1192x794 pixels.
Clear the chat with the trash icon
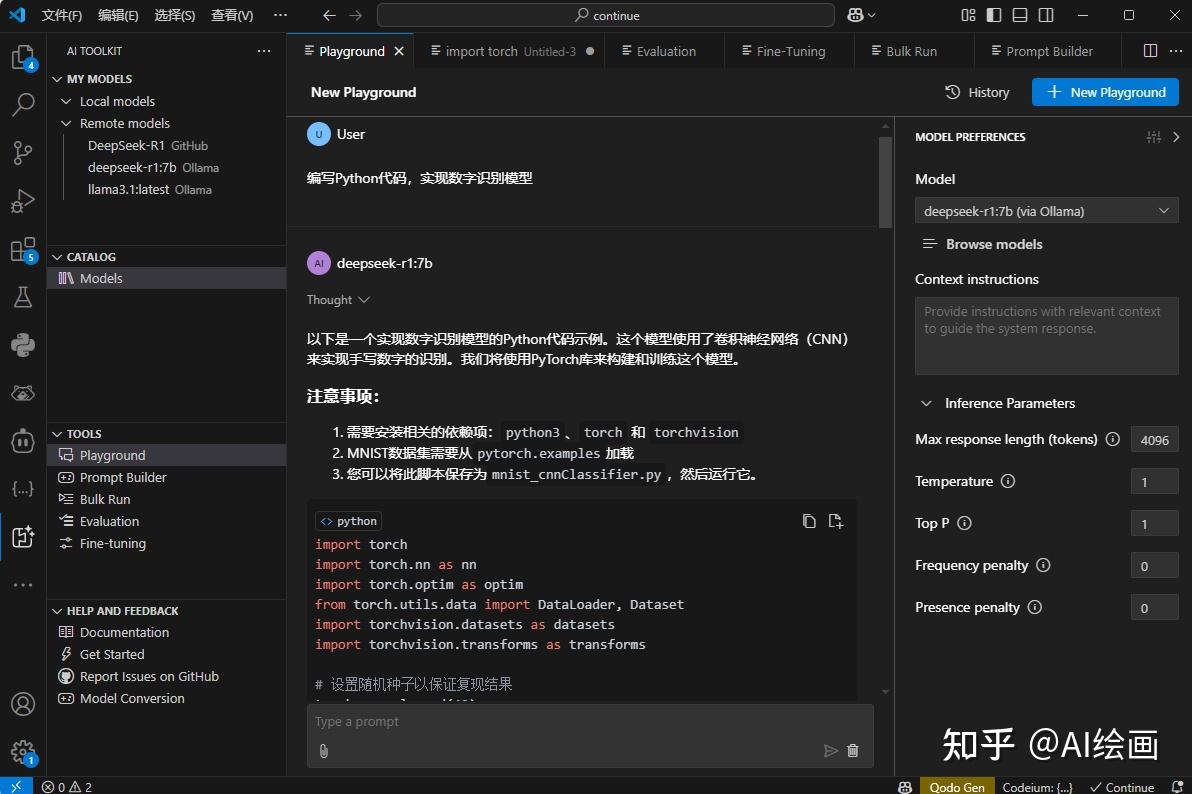pos(854,751)
